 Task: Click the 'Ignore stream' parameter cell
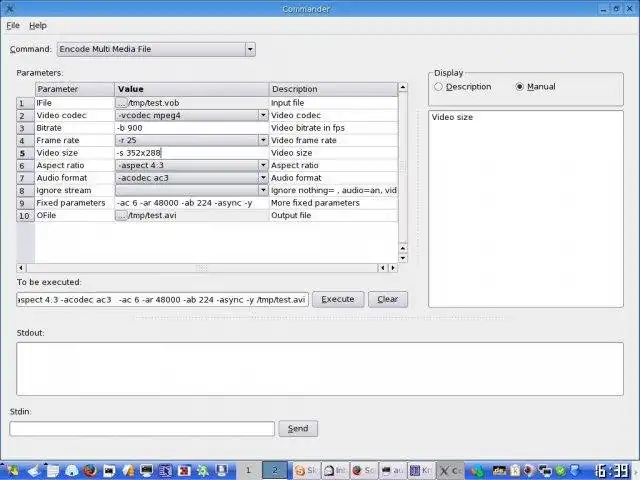75,191
